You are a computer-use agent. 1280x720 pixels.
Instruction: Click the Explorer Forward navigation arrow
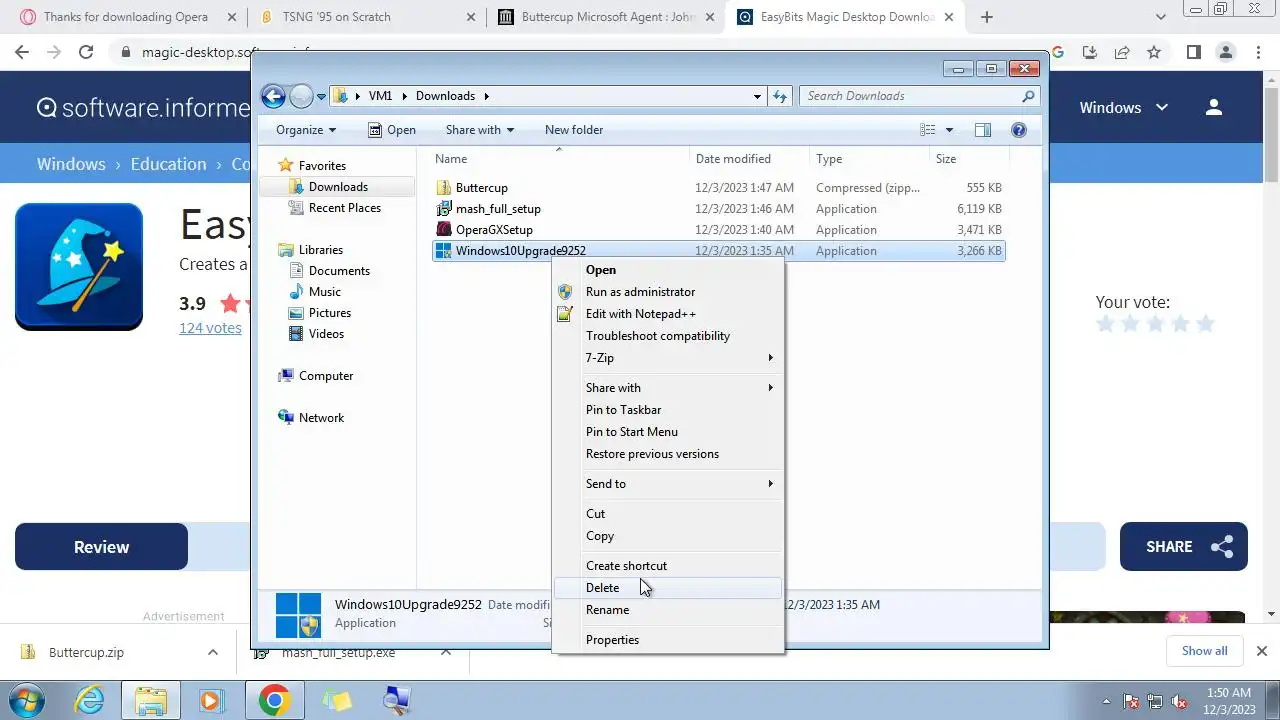coord(301,96)
